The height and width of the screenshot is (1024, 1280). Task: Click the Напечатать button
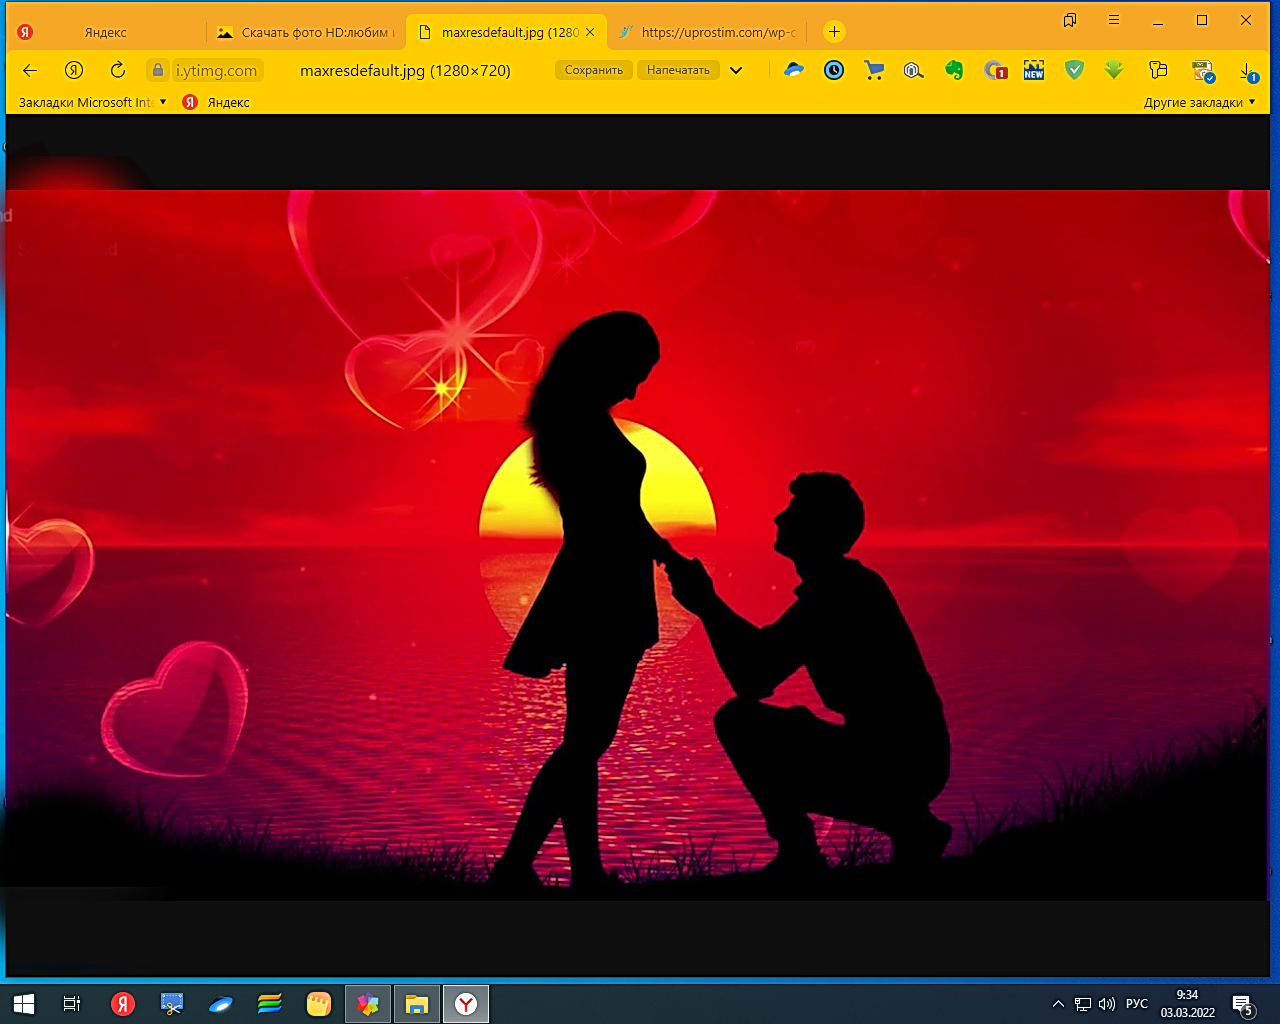(x=678, y=70)
